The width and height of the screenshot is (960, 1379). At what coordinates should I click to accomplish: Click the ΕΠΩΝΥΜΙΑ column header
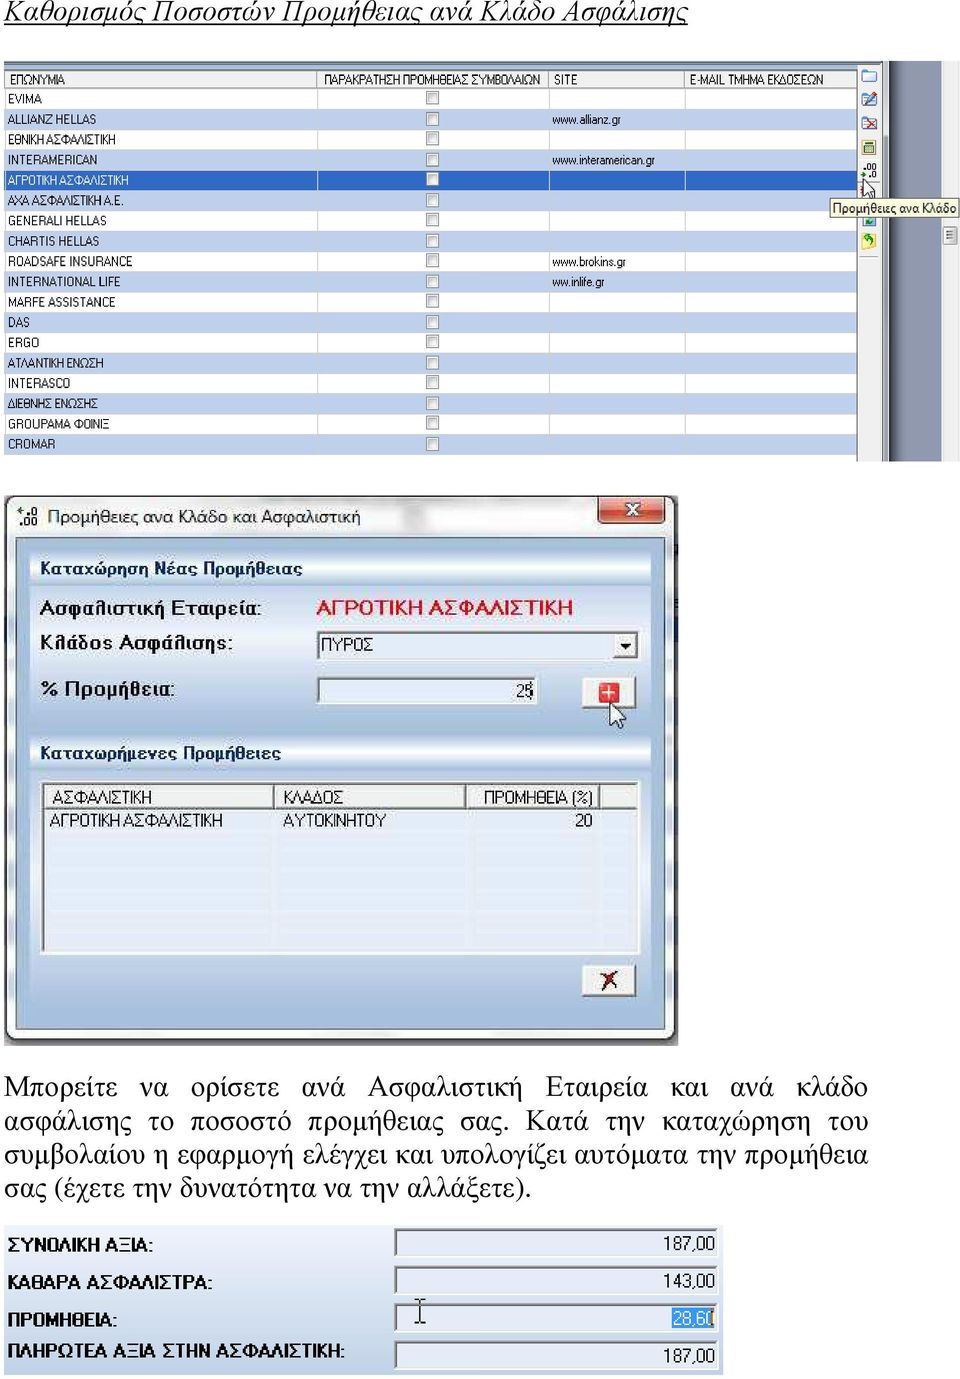[161, 79]
